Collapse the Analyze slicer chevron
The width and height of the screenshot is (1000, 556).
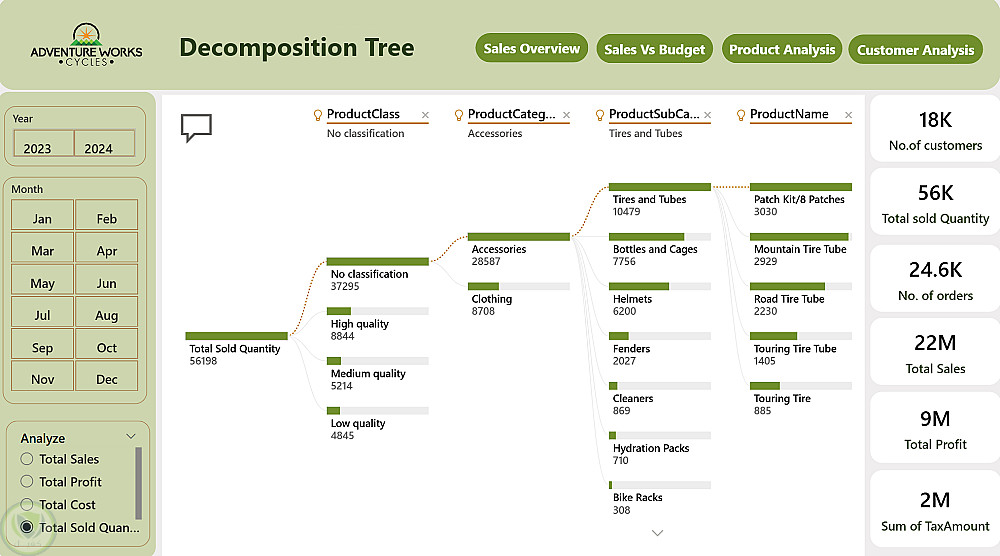[131, 437]
